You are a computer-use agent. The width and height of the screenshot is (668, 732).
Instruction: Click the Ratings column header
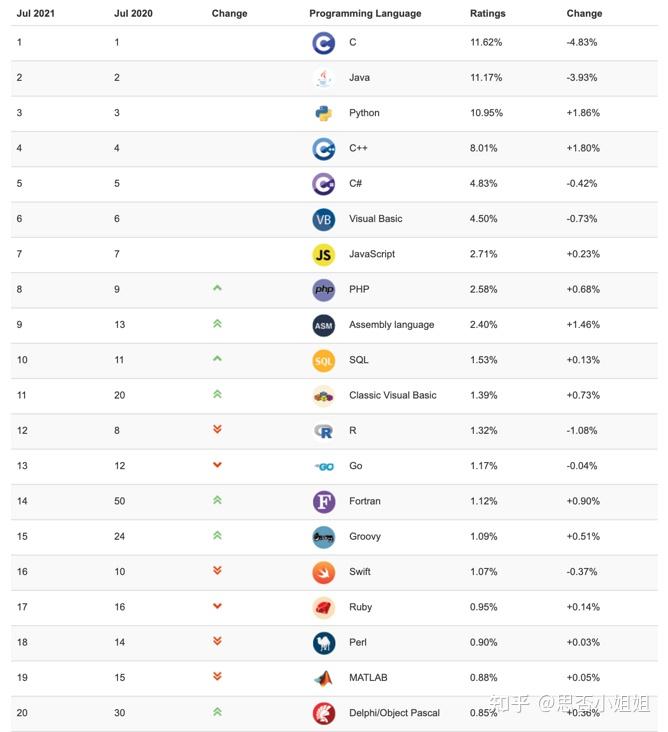488,14
